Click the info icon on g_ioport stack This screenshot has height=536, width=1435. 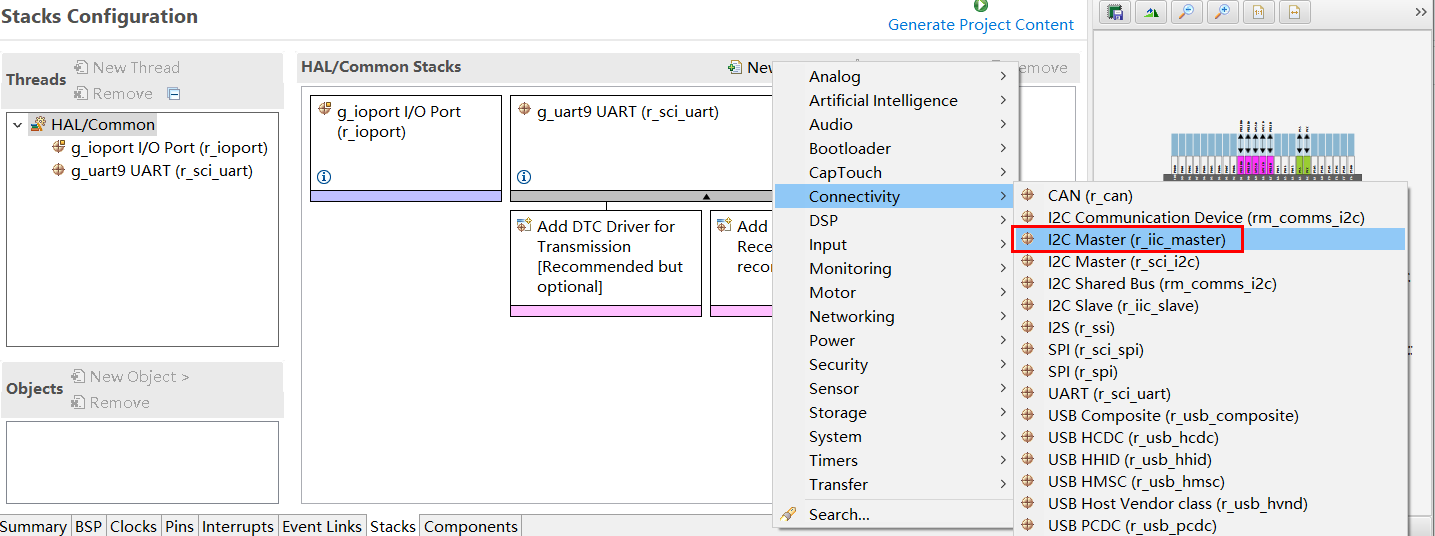(323, 177)
